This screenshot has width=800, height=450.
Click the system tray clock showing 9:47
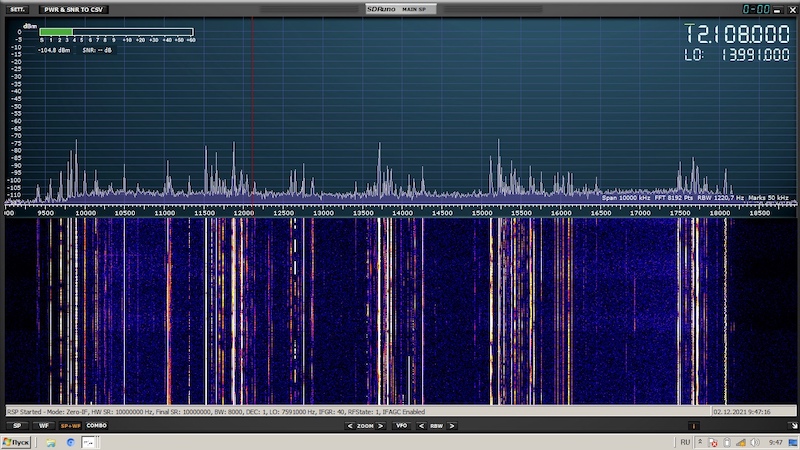[776, 442]
